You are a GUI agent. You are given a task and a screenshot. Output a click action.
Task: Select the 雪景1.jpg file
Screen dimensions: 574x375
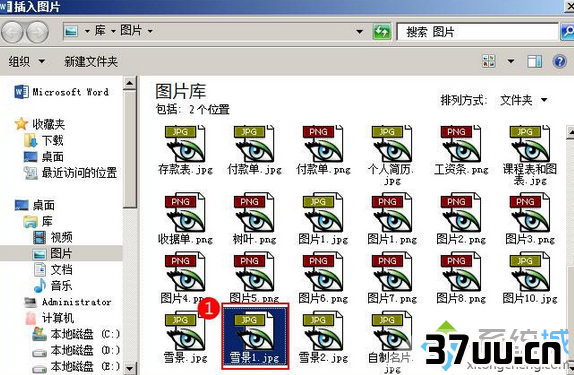255,336
